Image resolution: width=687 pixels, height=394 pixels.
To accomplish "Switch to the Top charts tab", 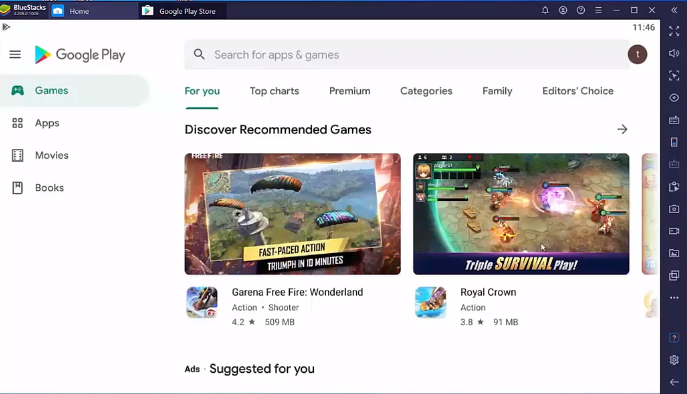I will [274, 91].
